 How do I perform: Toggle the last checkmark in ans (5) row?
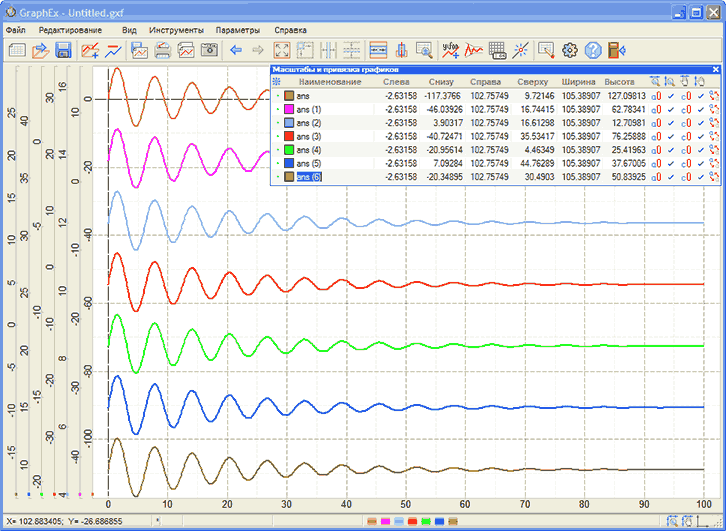701,163
